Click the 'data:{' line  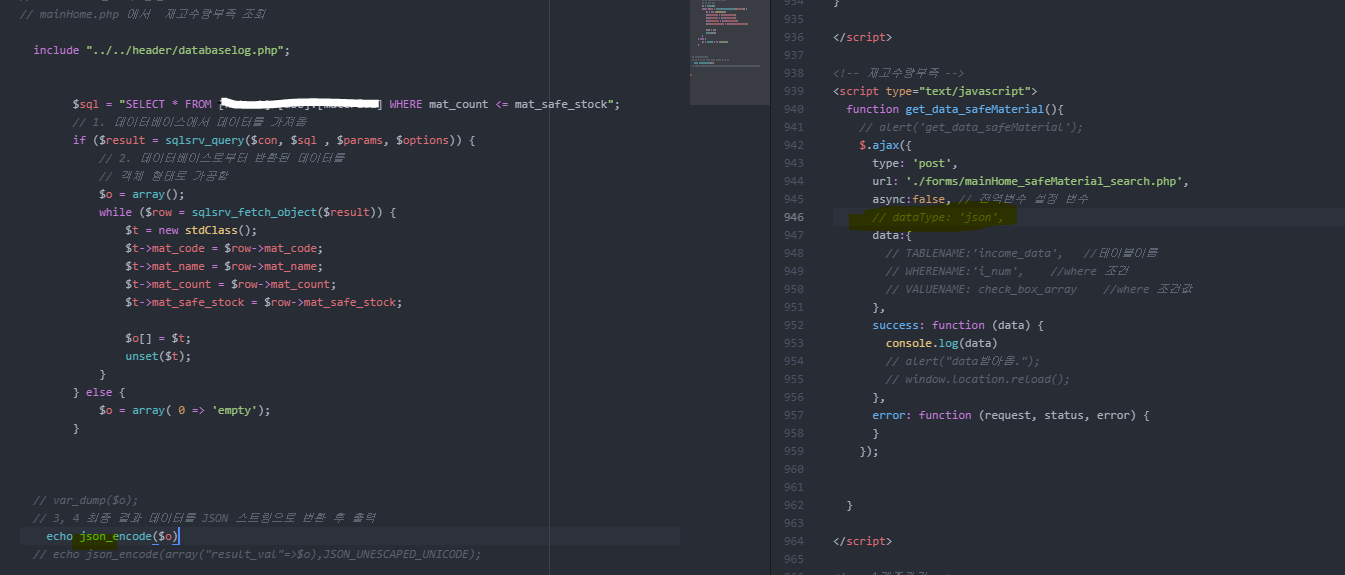tap(892, 235)
